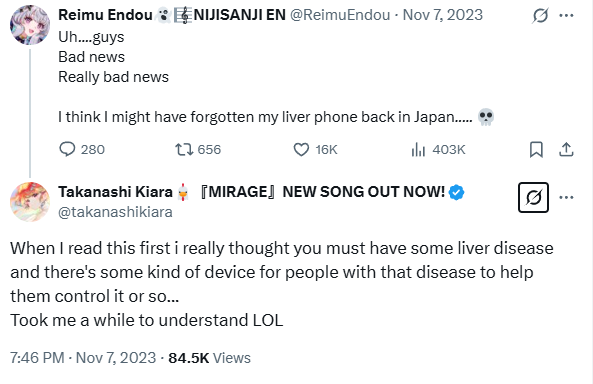Click the 84.5K Views count
Viewport: 593px width, 384px height.
(x=210, y=358)
